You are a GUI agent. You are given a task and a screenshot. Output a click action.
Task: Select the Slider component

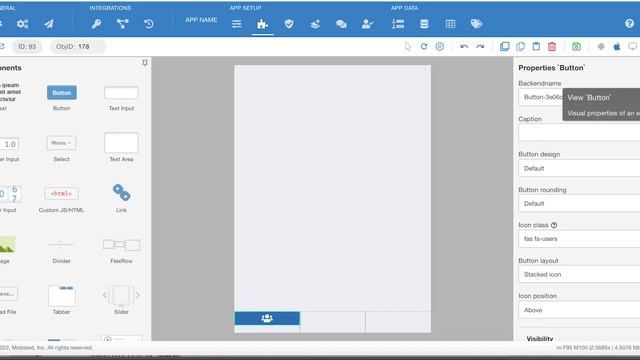(121, 300)
